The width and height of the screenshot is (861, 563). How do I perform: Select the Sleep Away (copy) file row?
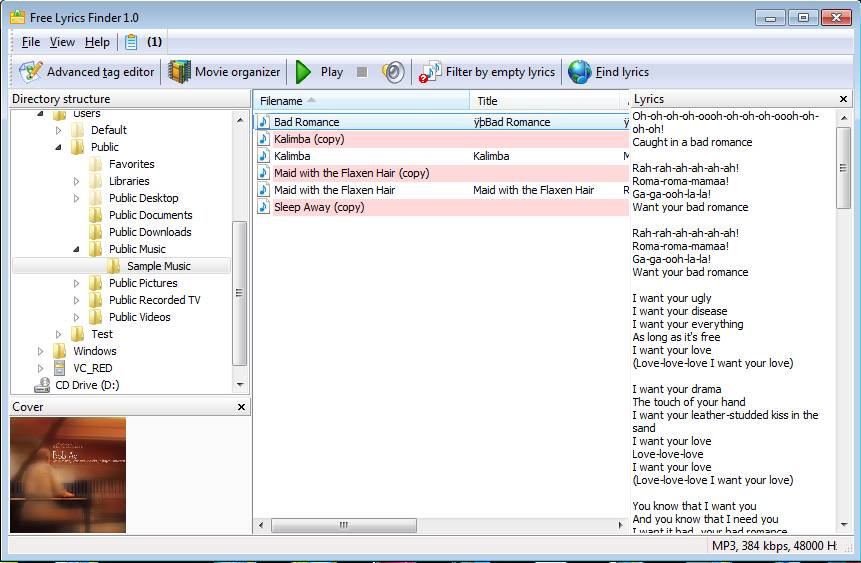[x=319, y=207]
